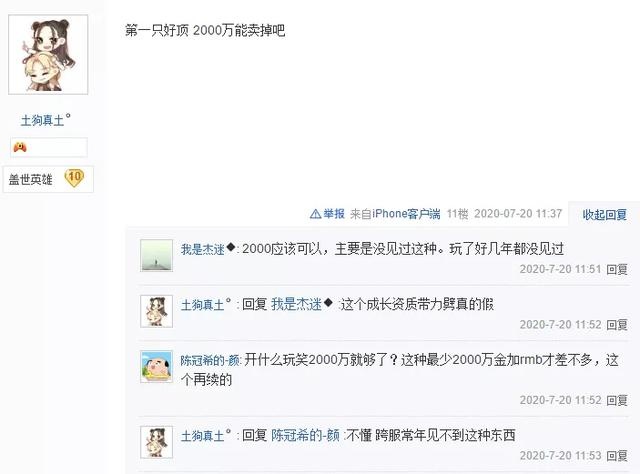Click the 盖世英雄 title badge
Screen dimensions: 640x474
[x=31, y=179]
